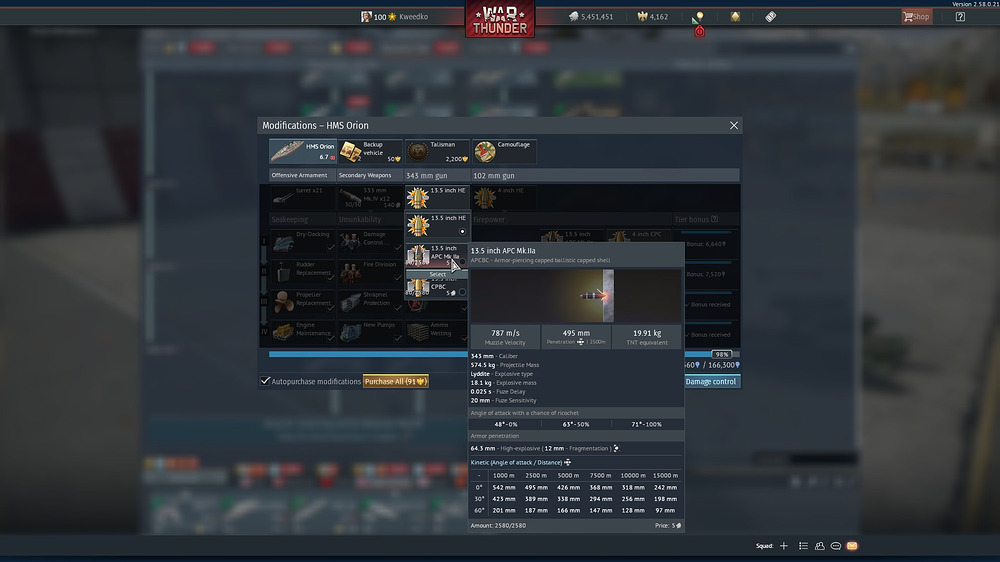
Task: Open the player profile avatar for Kweedko
Action: point(366,17)
